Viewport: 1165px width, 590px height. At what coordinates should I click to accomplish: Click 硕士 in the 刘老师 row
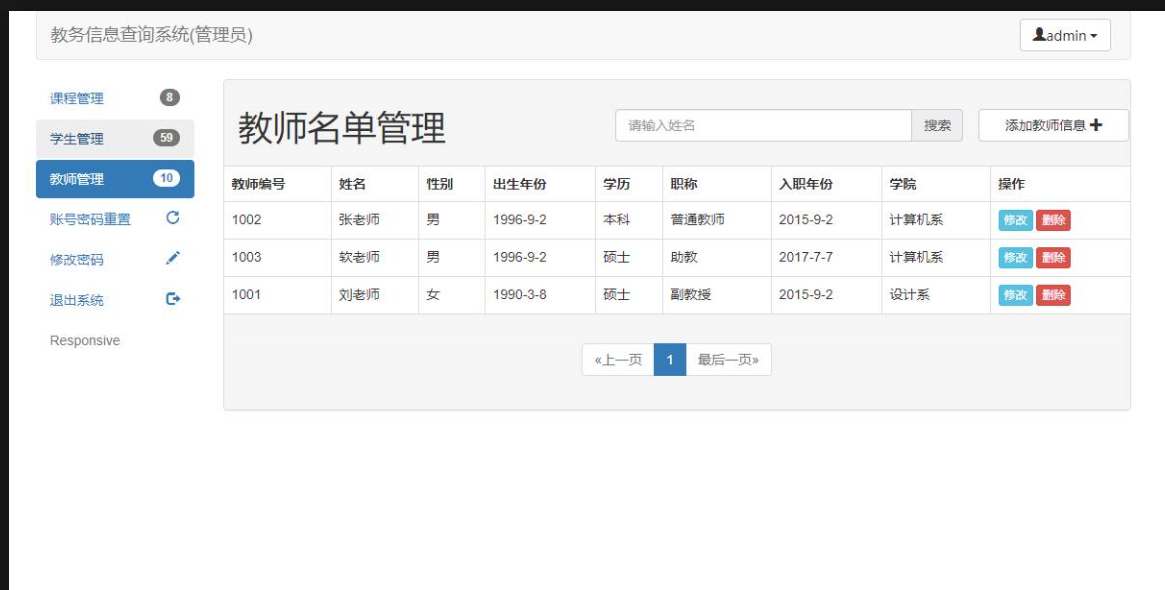point(617,294)
